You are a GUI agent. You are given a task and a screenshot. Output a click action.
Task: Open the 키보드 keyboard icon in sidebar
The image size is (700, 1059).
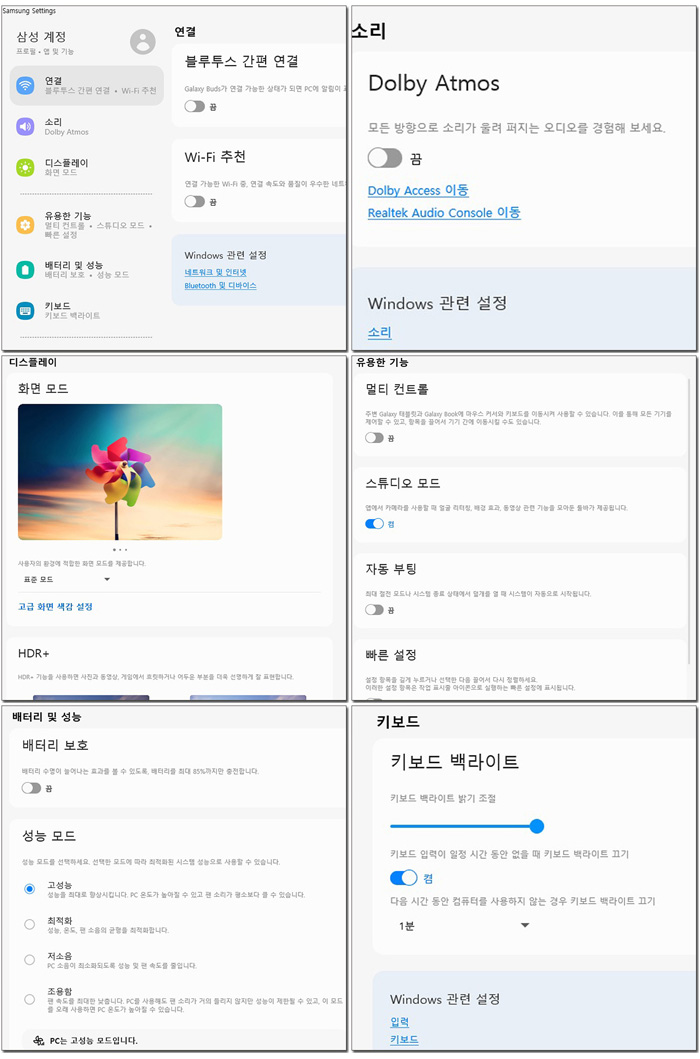[26, 311]
